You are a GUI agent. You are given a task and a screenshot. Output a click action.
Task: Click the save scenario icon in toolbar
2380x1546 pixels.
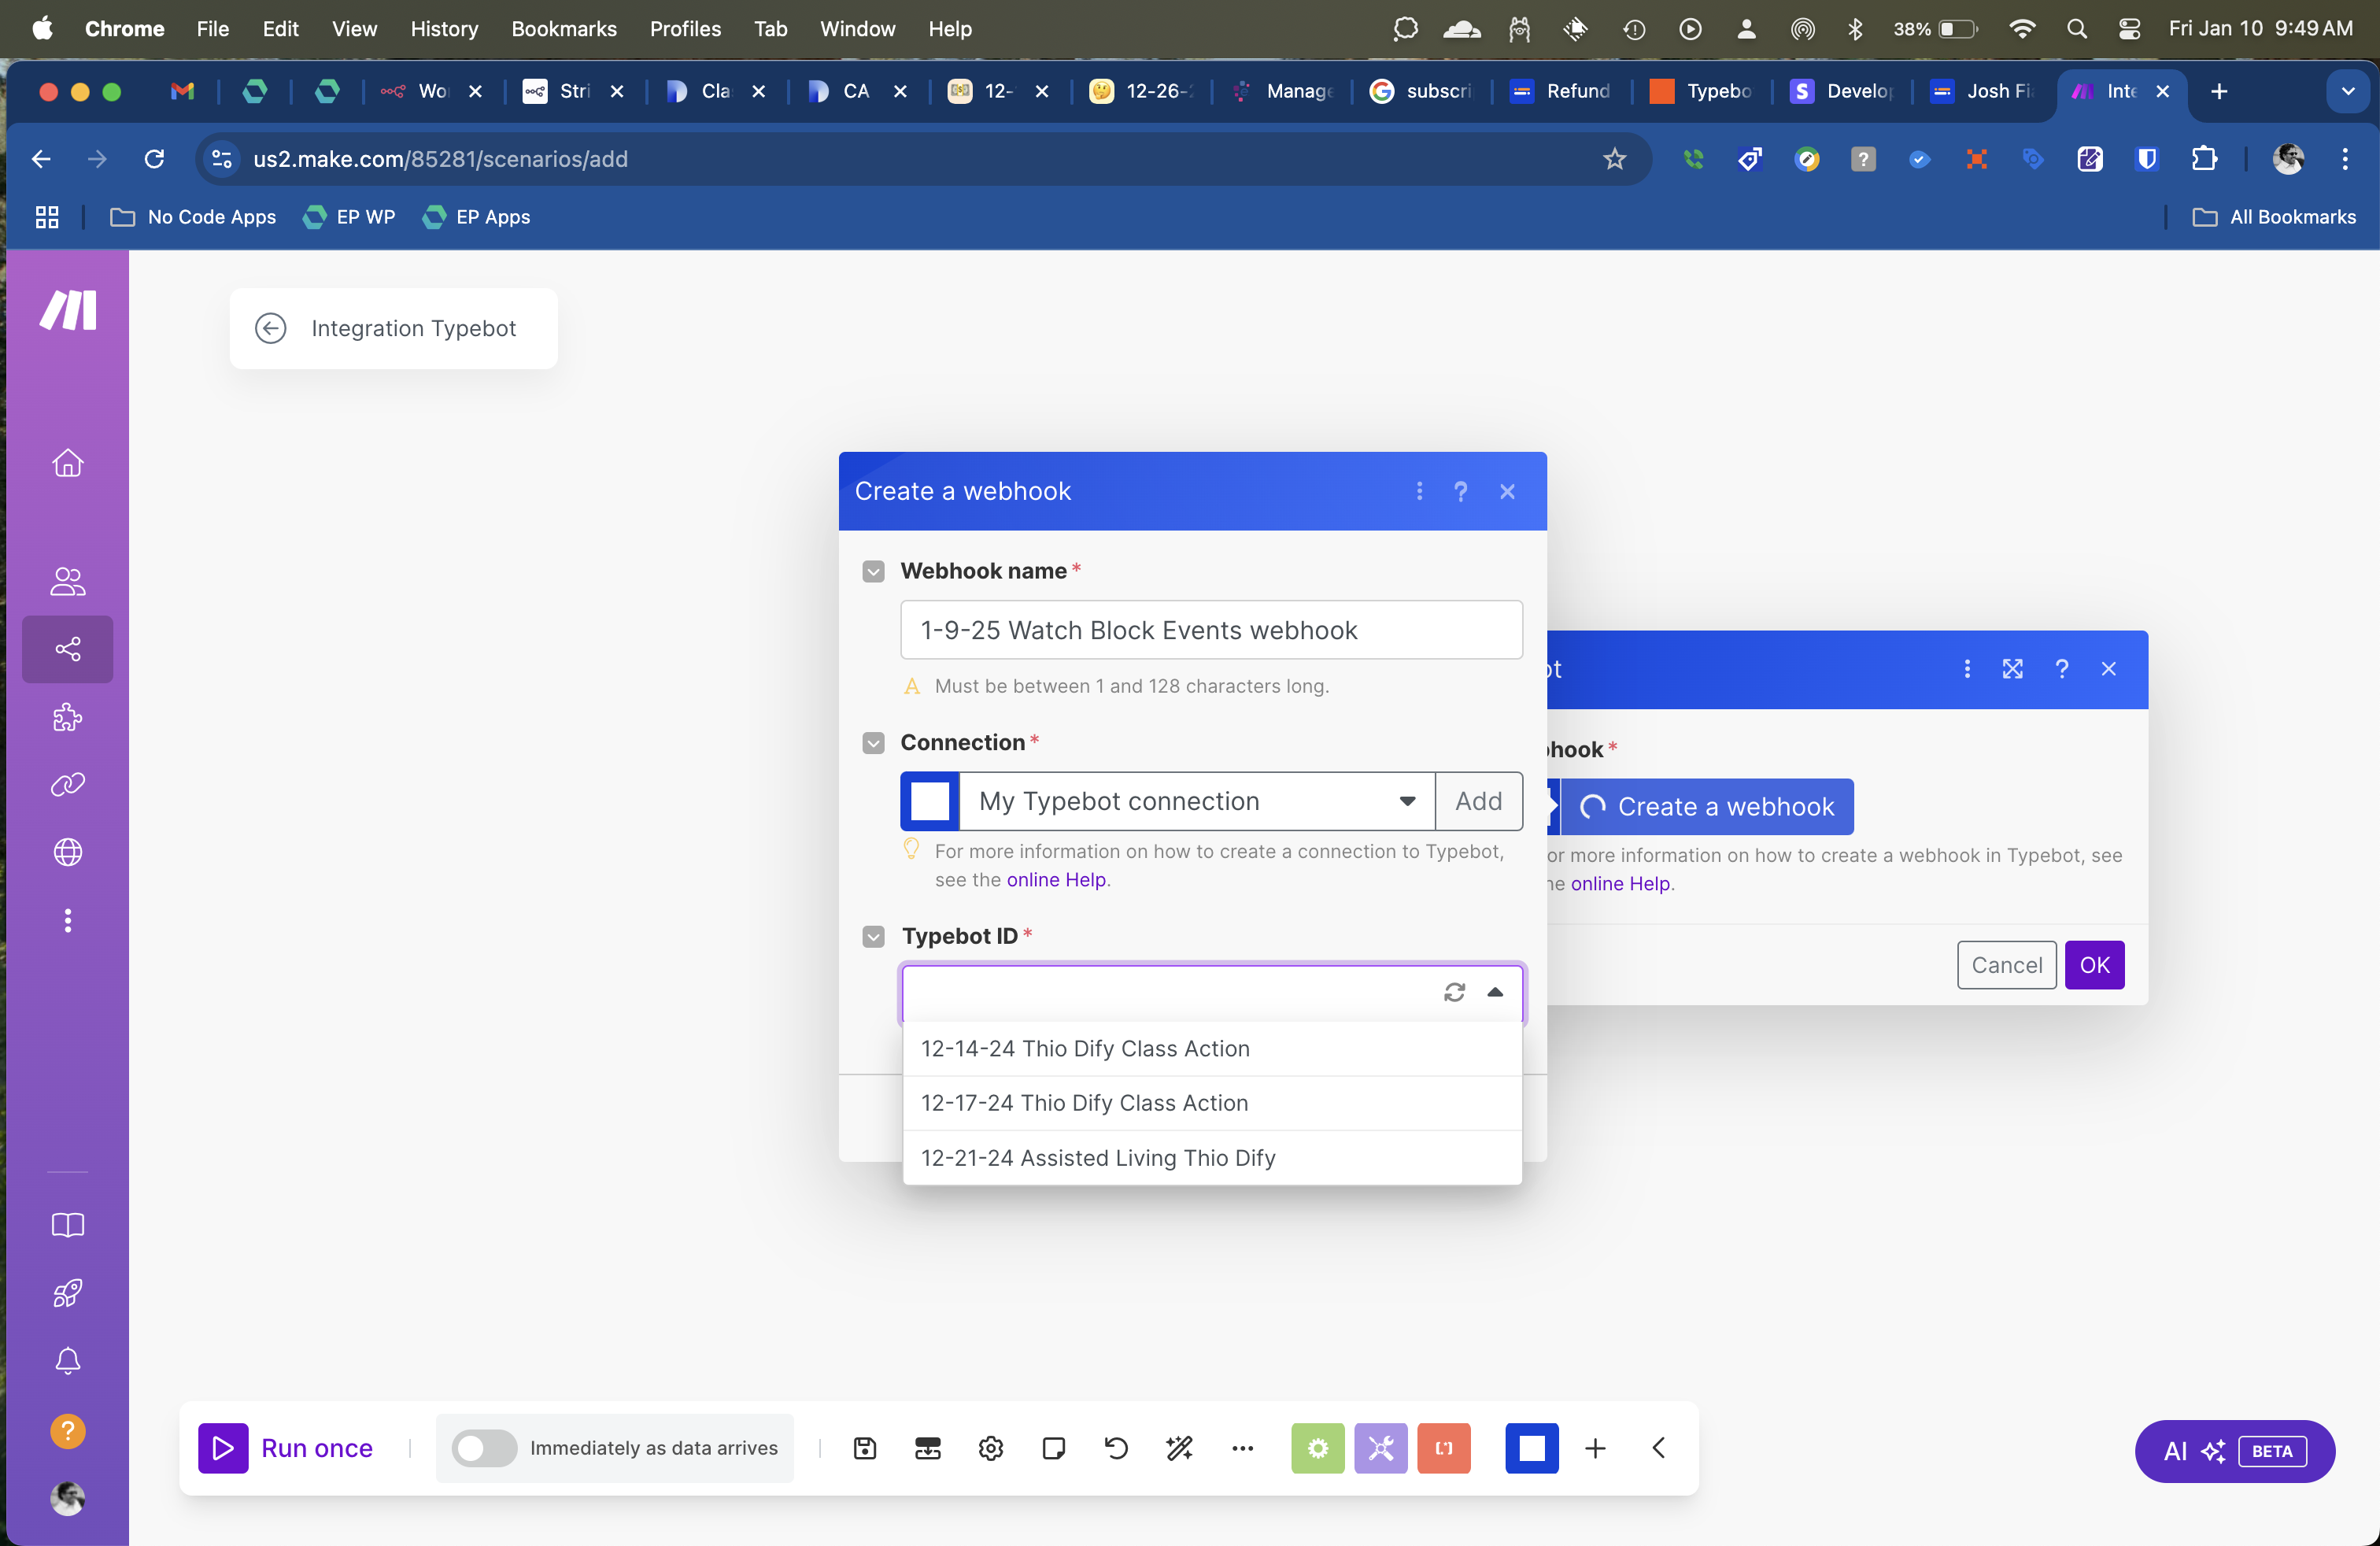tap(865, 1448)
